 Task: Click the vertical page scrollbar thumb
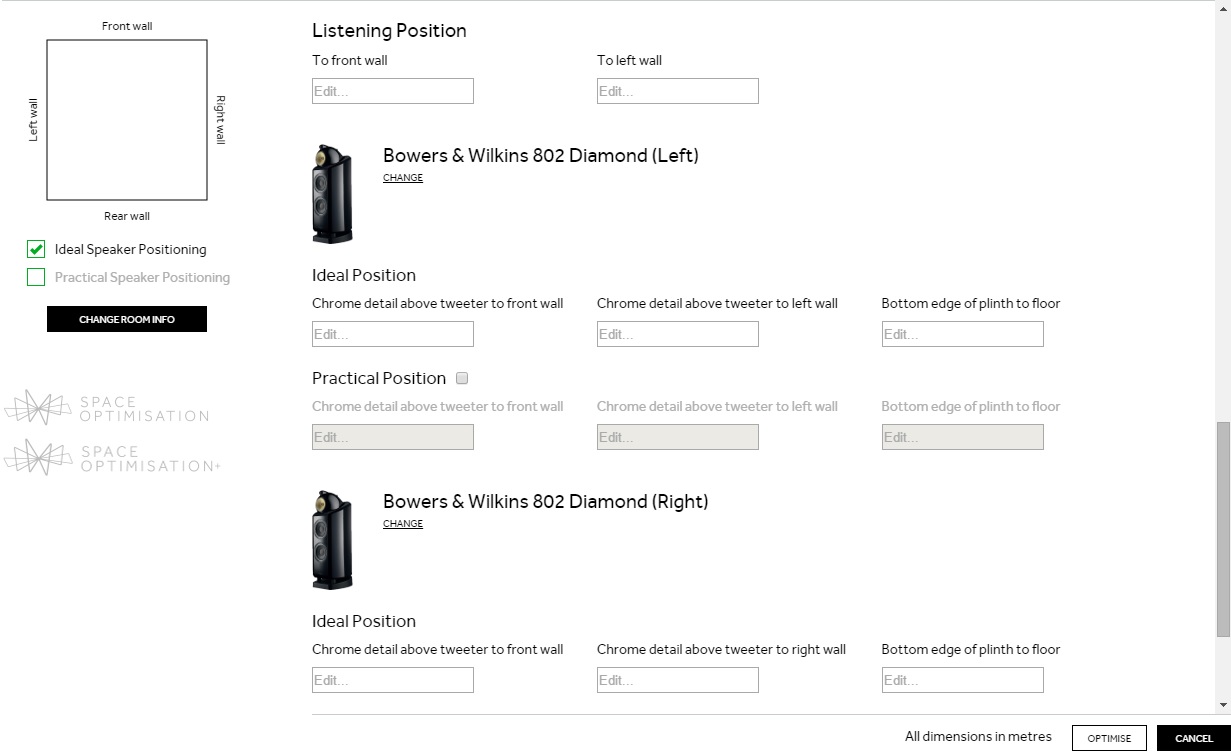click(1223, 528)
